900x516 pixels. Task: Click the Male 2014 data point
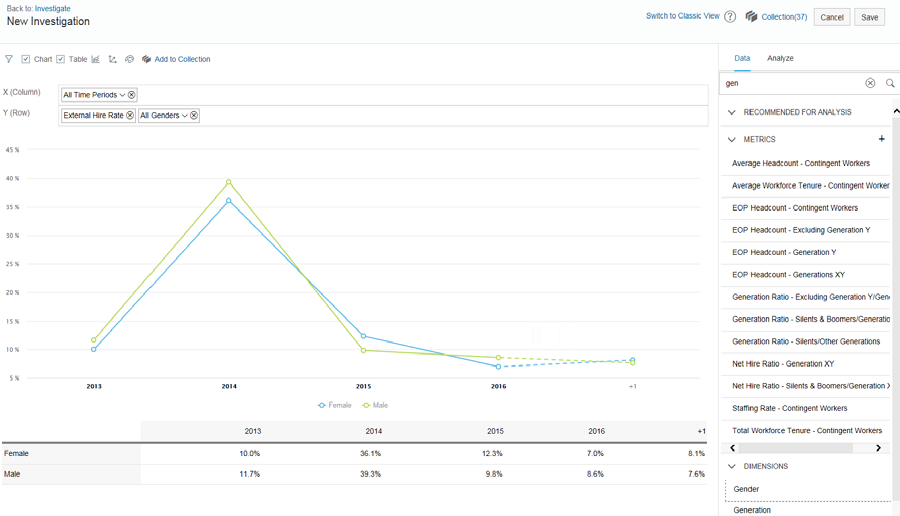(228, 182)
